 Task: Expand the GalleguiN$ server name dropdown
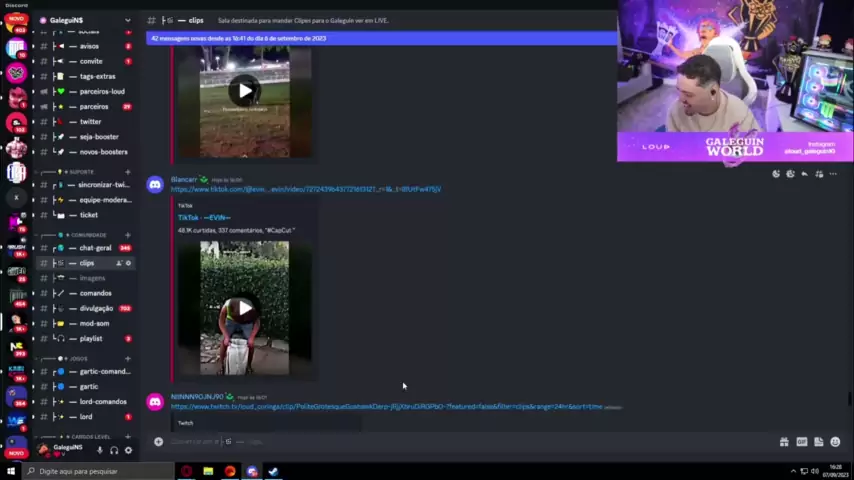tap(127, 20)
